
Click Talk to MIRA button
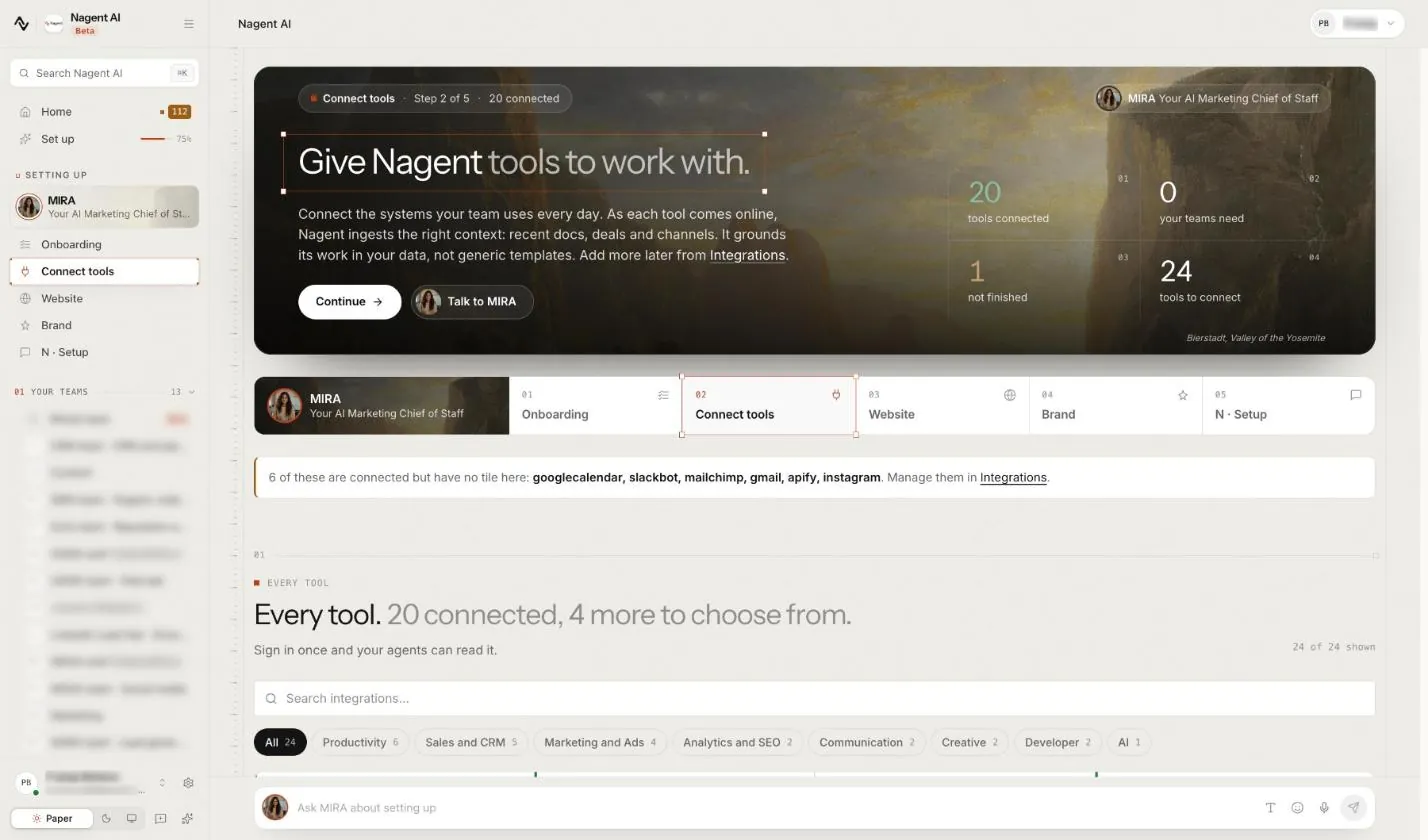472,302
